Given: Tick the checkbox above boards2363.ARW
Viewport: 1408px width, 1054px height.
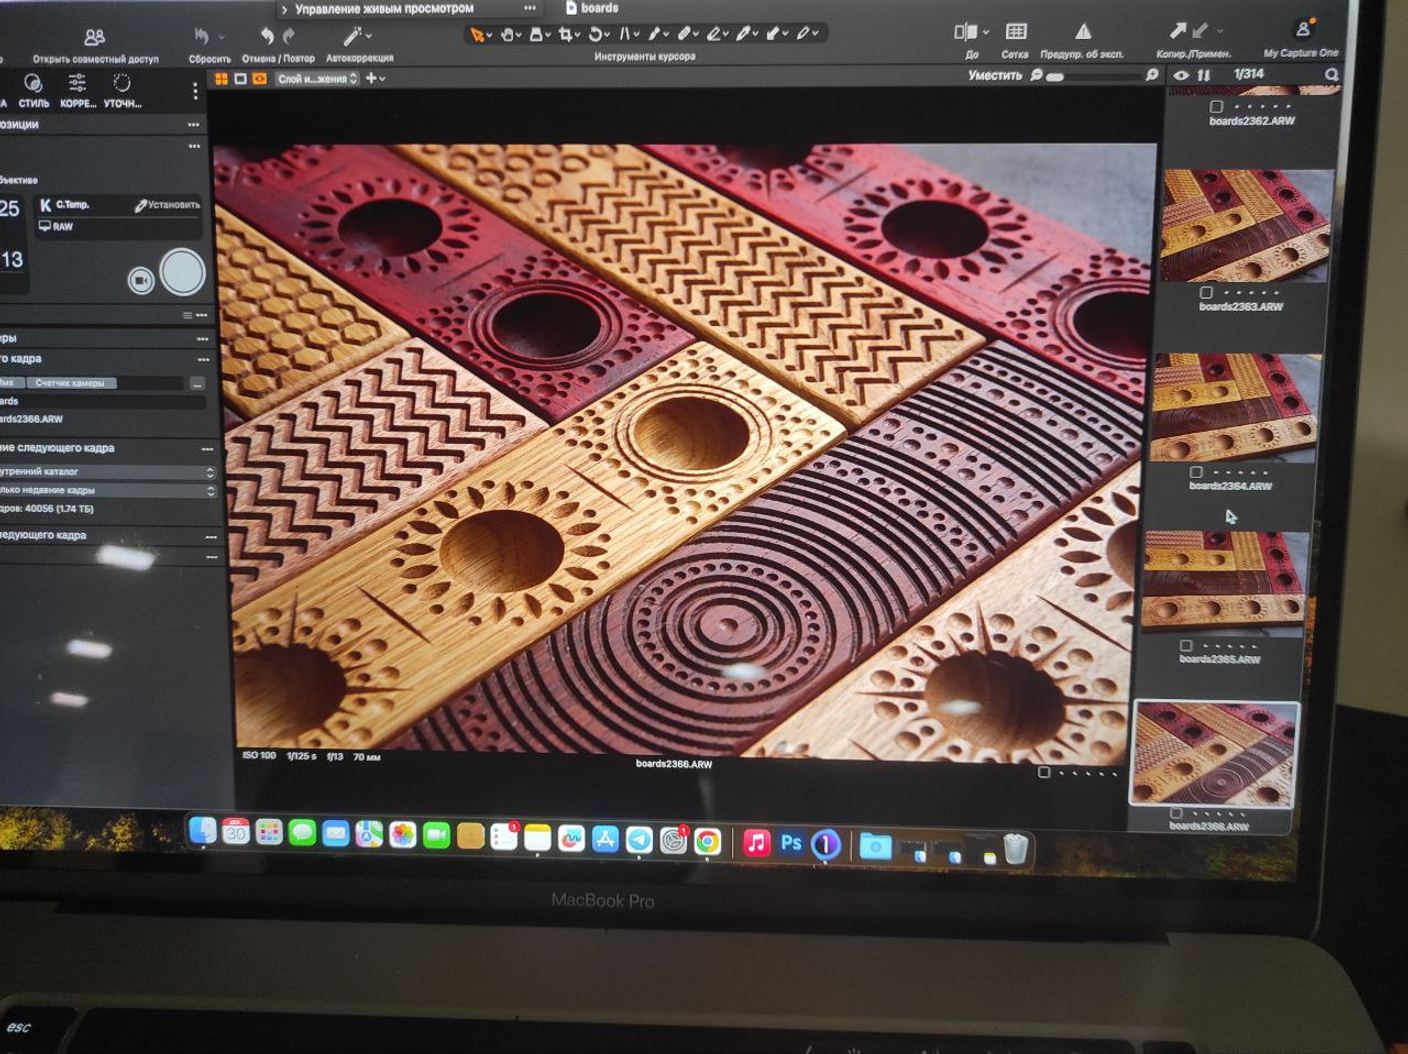Looking at the screenshot, I should [x=1206, y=293].
